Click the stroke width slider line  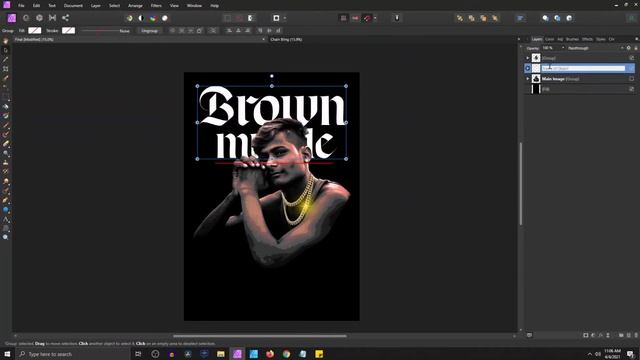pyautogui.click(x=100, y=31)
